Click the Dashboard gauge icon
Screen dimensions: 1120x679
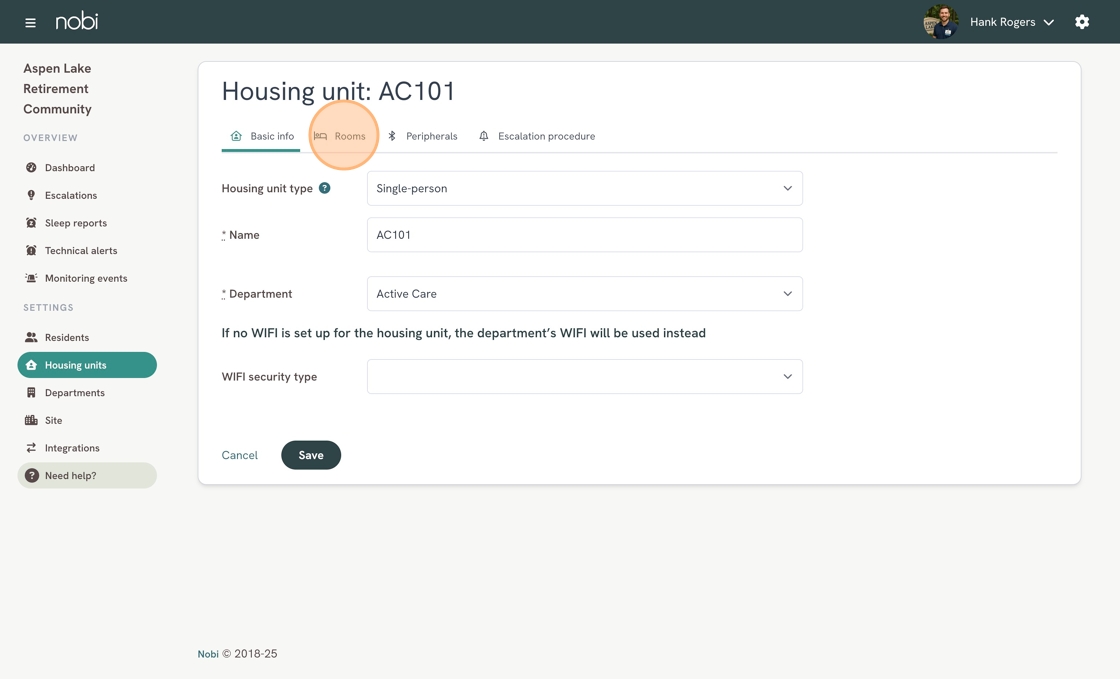(31, 168)
